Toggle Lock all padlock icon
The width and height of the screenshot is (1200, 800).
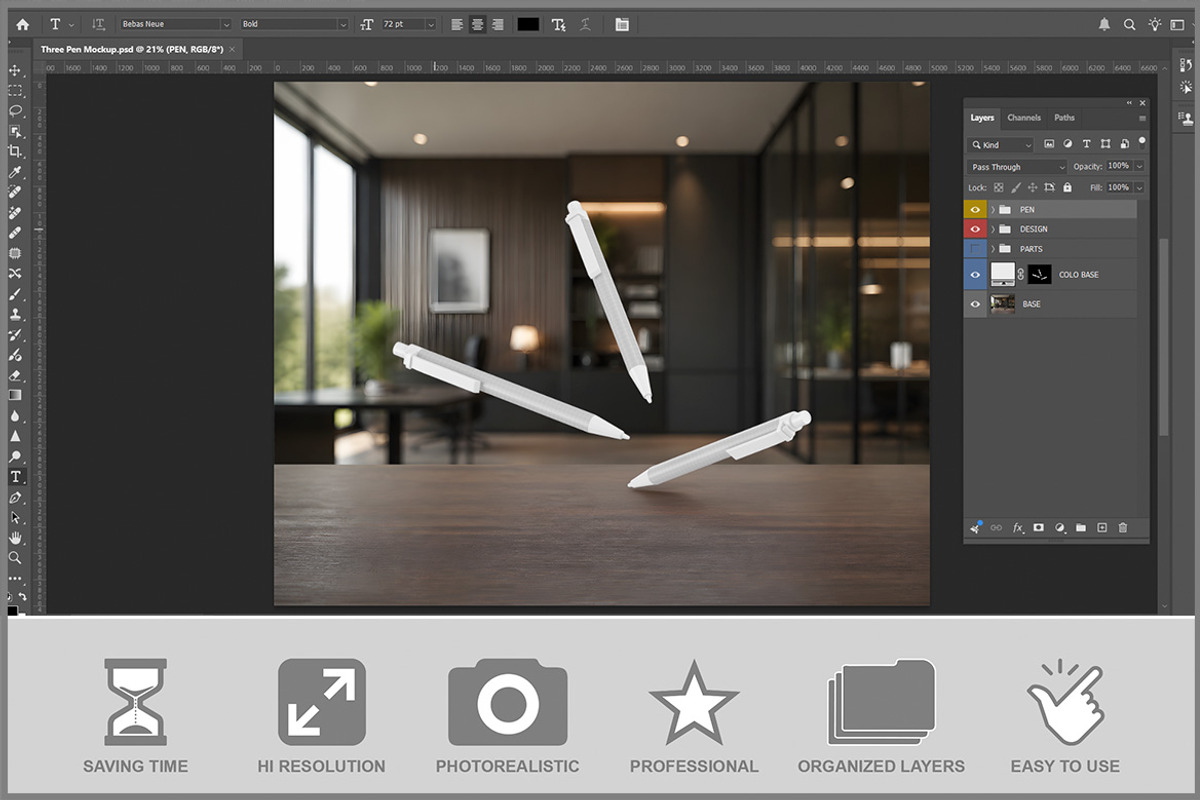pyautogui.click(x=1067, y=188)
